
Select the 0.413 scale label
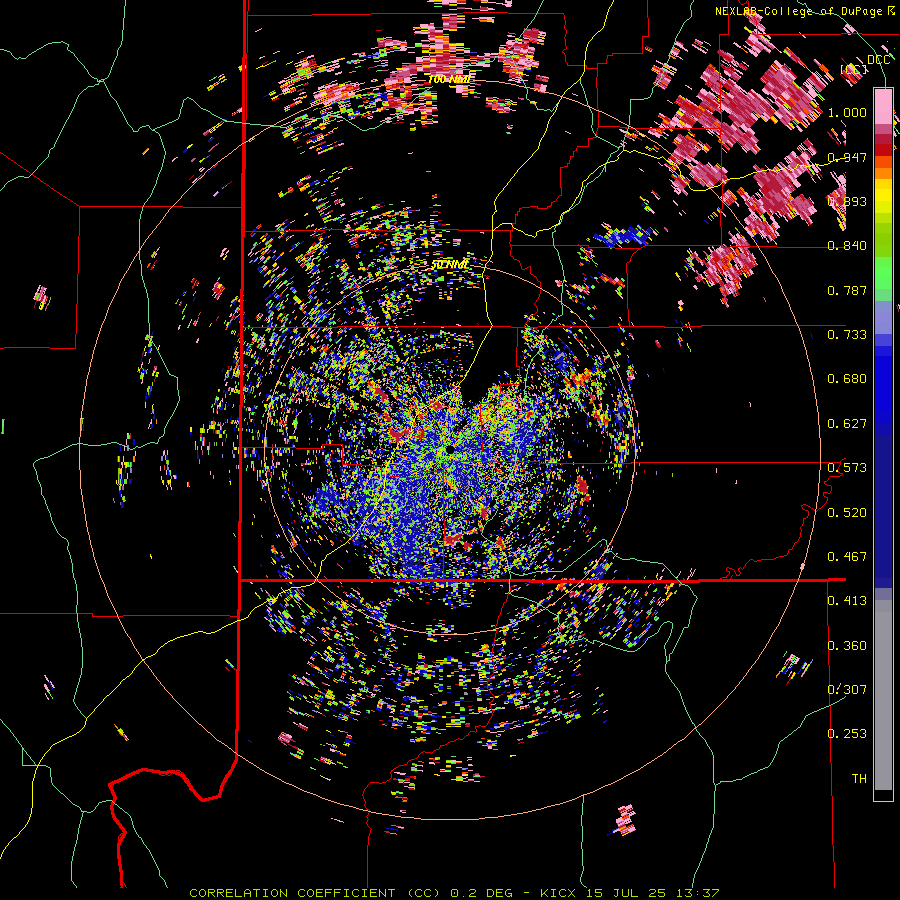click(847, 601)
